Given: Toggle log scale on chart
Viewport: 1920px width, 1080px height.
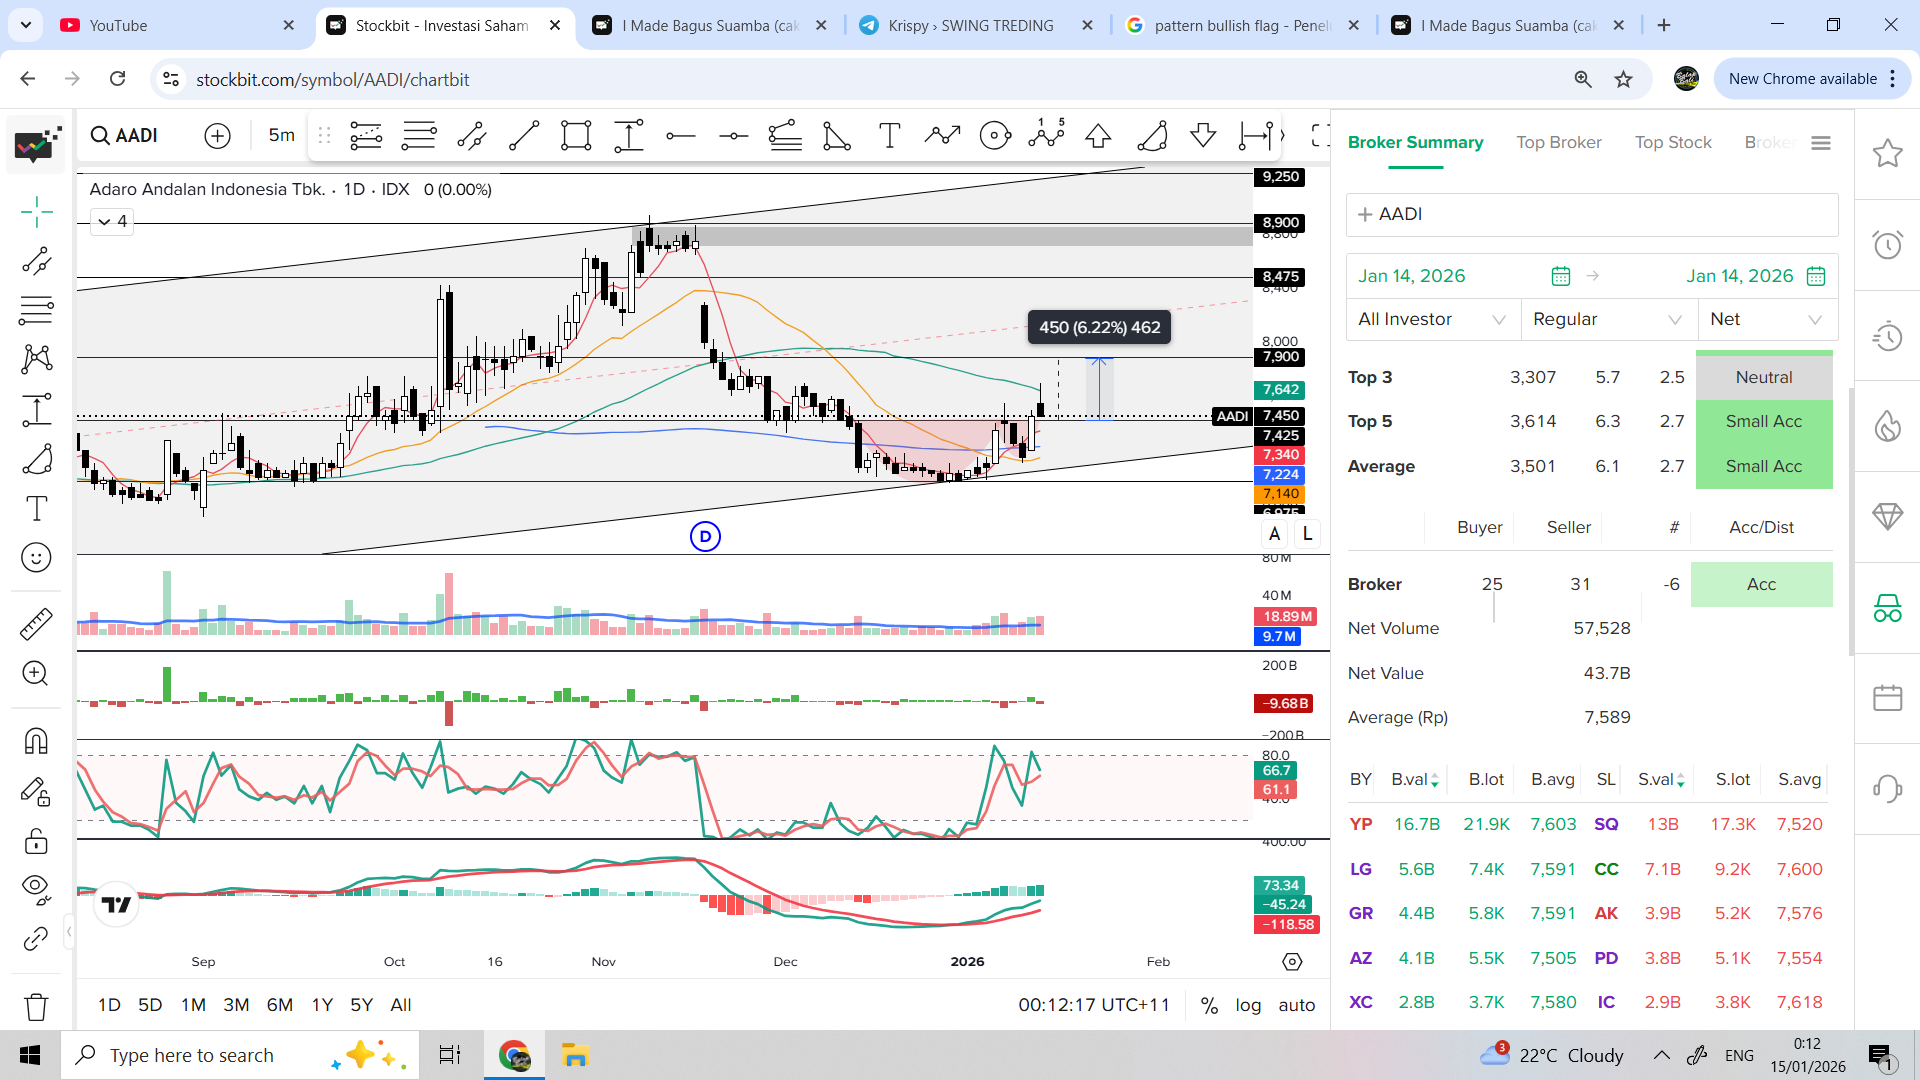Looking at the screenshot, I should (1248, 1005).
